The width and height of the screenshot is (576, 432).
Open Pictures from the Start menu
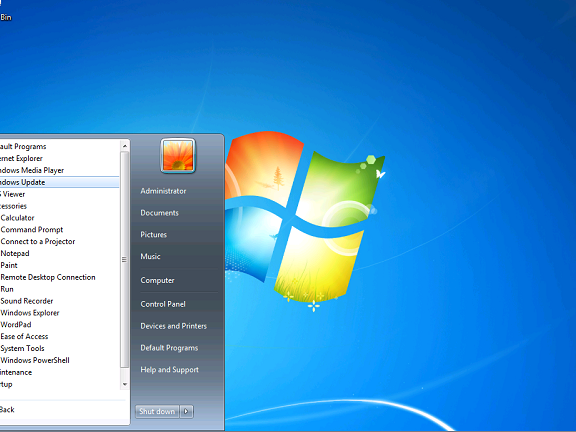point(154,234)
